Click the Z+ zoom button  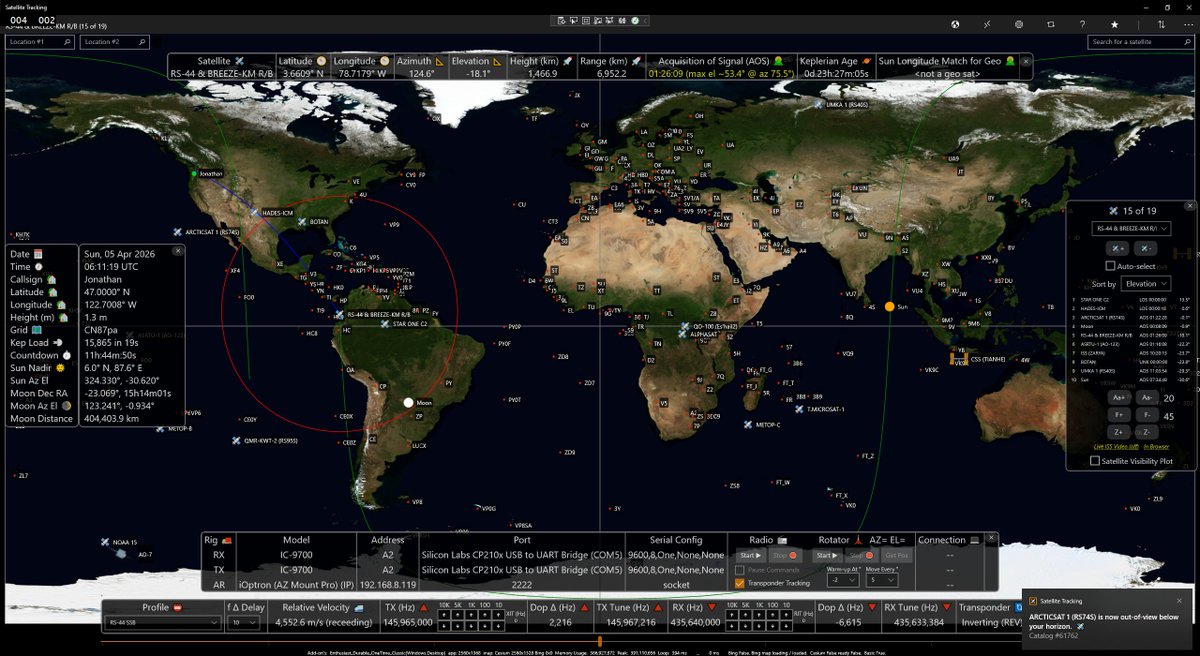(1118, 432)
